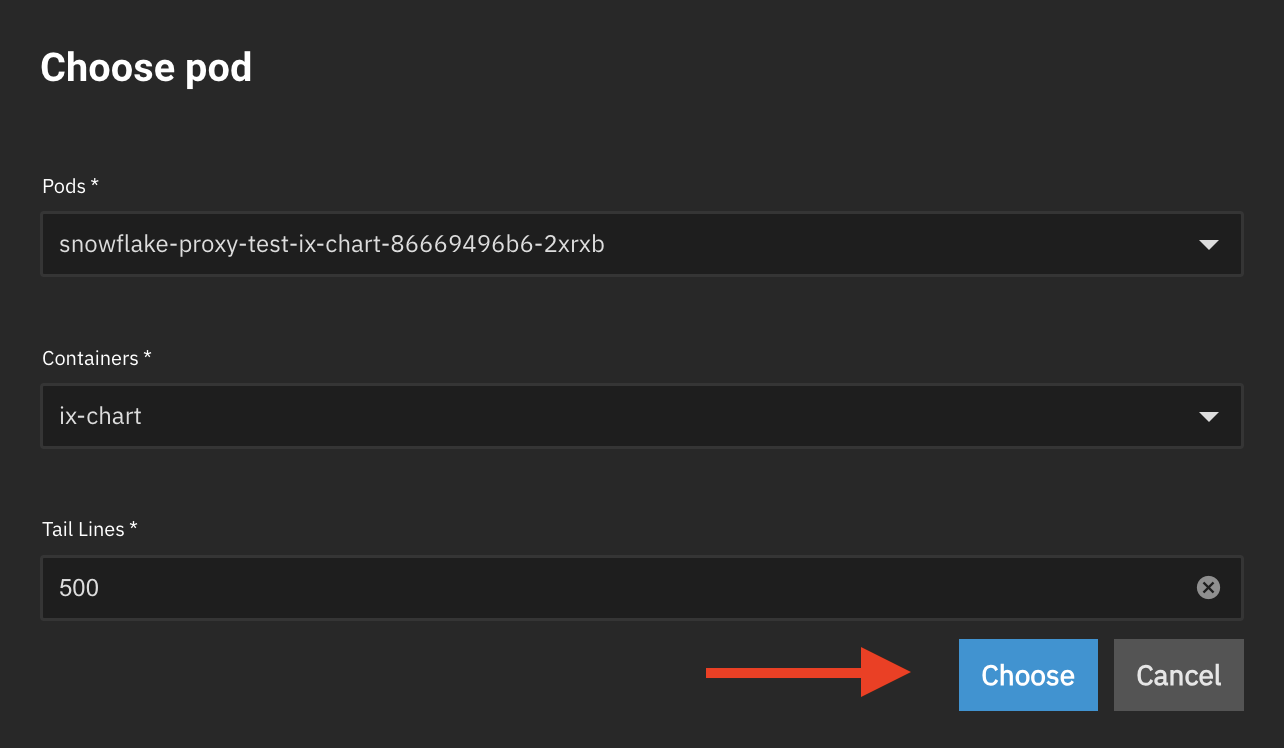
Task: Confirm selection with the Choose button
Action: pyautogui.click(x=1028, y=675)
